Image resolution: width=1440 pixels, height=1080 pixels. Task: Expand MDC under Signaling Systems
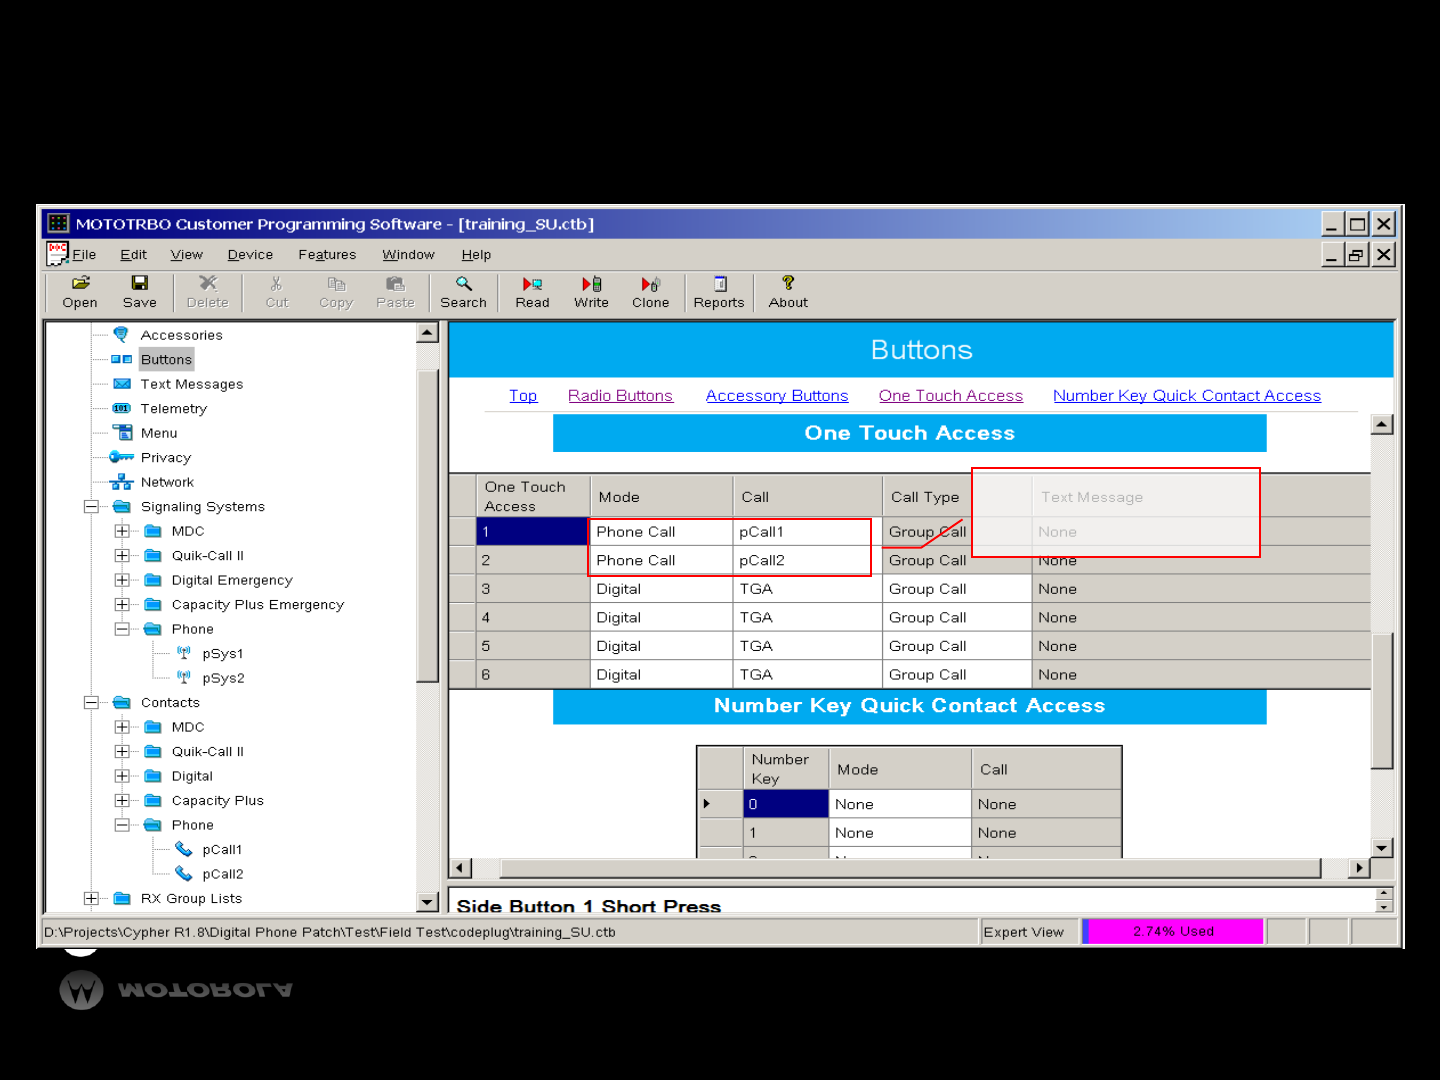(x=122, y=531)
